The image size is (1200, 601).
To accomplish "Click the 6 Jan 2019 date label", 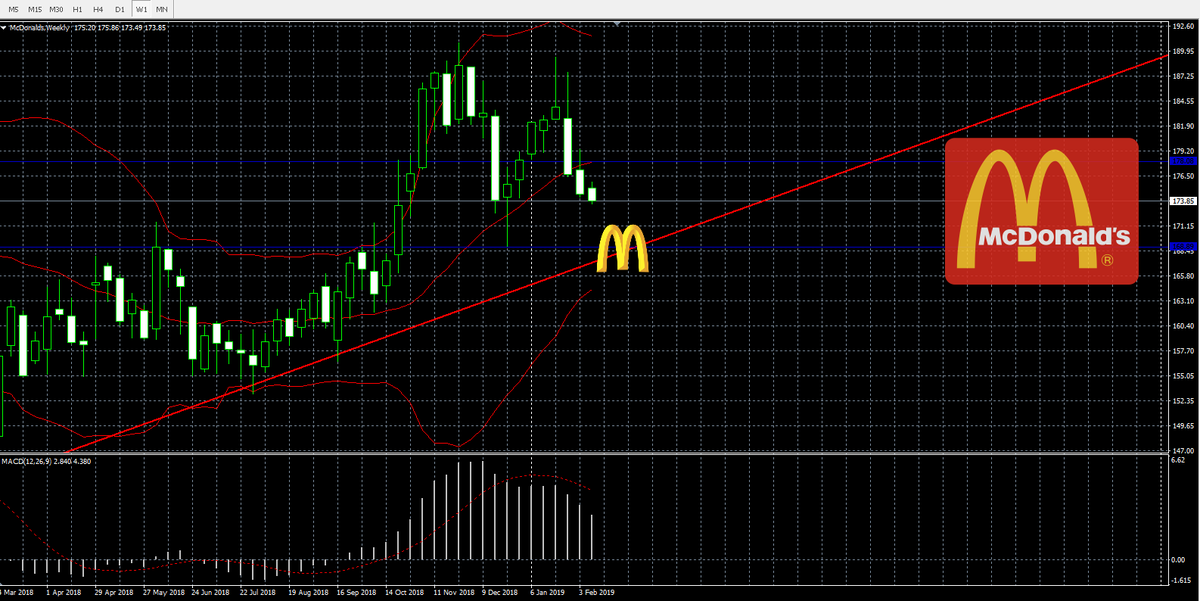I will click(x=547, y=592).
